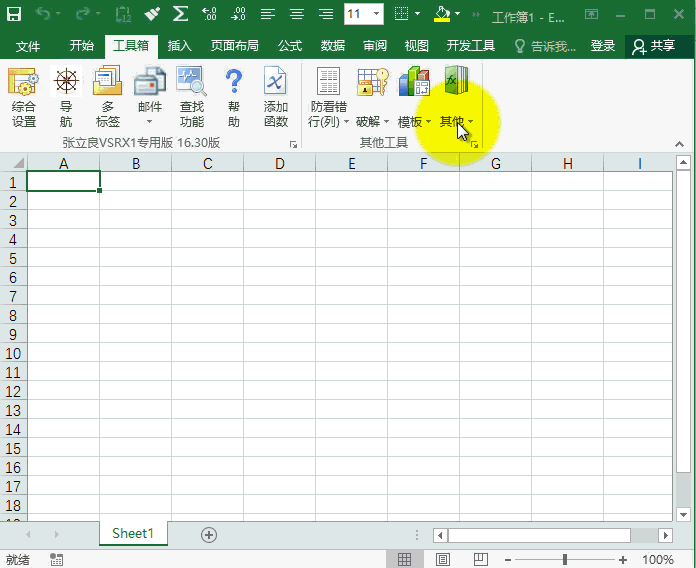The image size is (696, 568).
Task: Open 综合设置 general settings
Action: 24,98
